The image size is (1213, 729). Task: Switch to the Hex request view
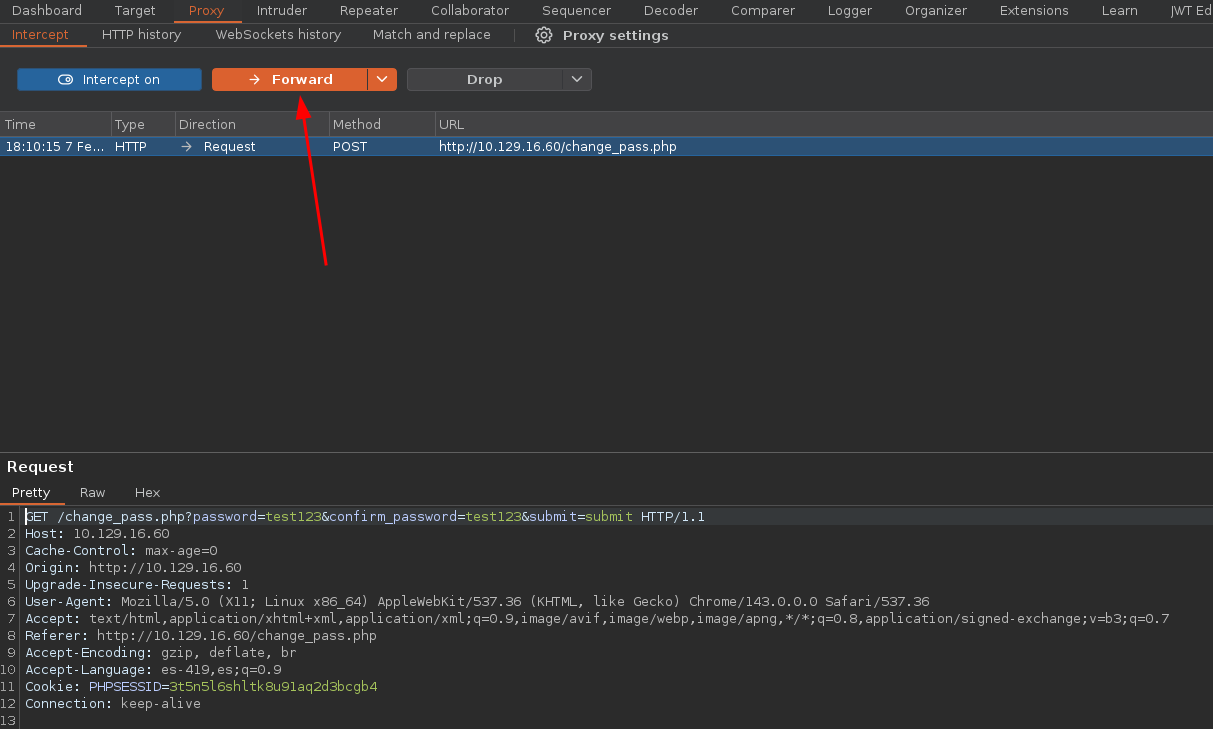click(x=147, y=492)
